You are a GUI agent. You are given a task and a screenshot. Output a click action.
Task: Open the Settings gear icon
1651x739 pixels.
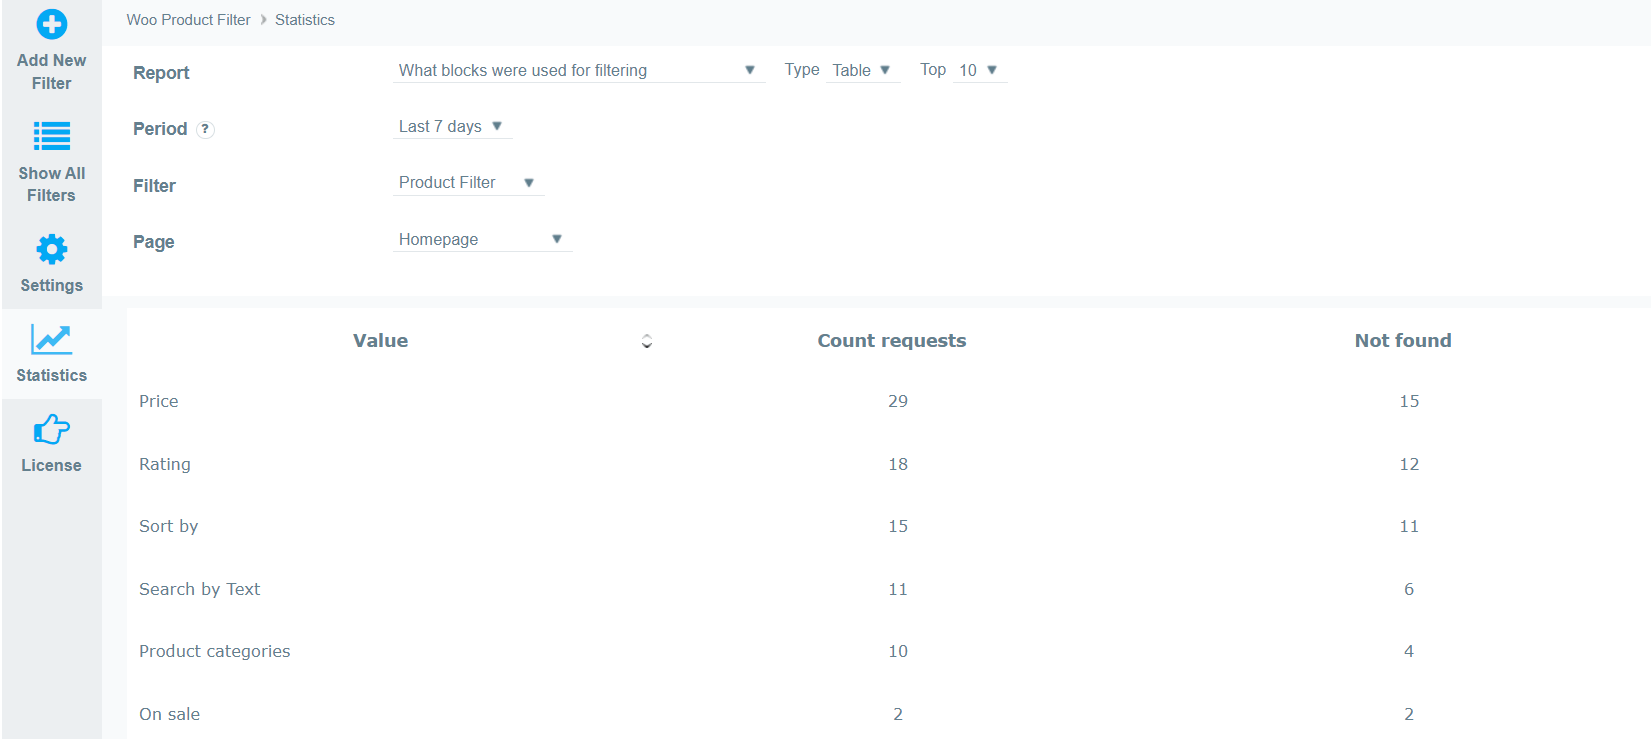52,249
